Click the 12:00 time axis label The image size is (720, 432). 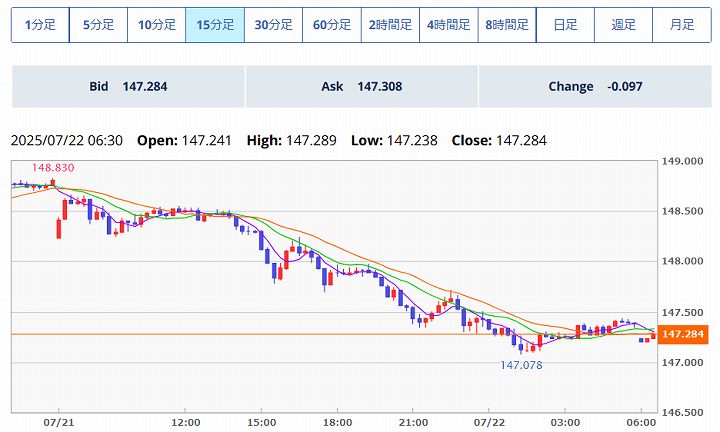coord(186,422)
